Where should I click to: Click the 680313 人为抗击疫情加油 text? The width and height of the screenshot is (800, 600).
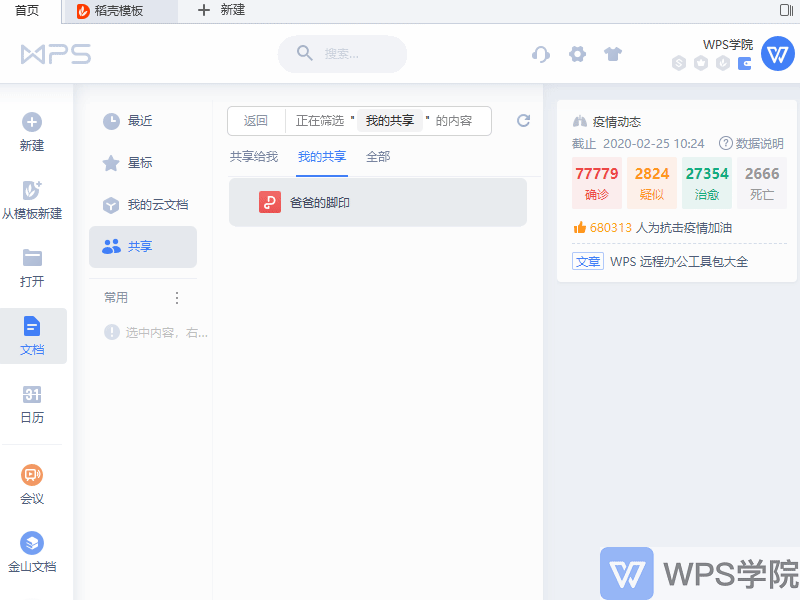point(661,228)
